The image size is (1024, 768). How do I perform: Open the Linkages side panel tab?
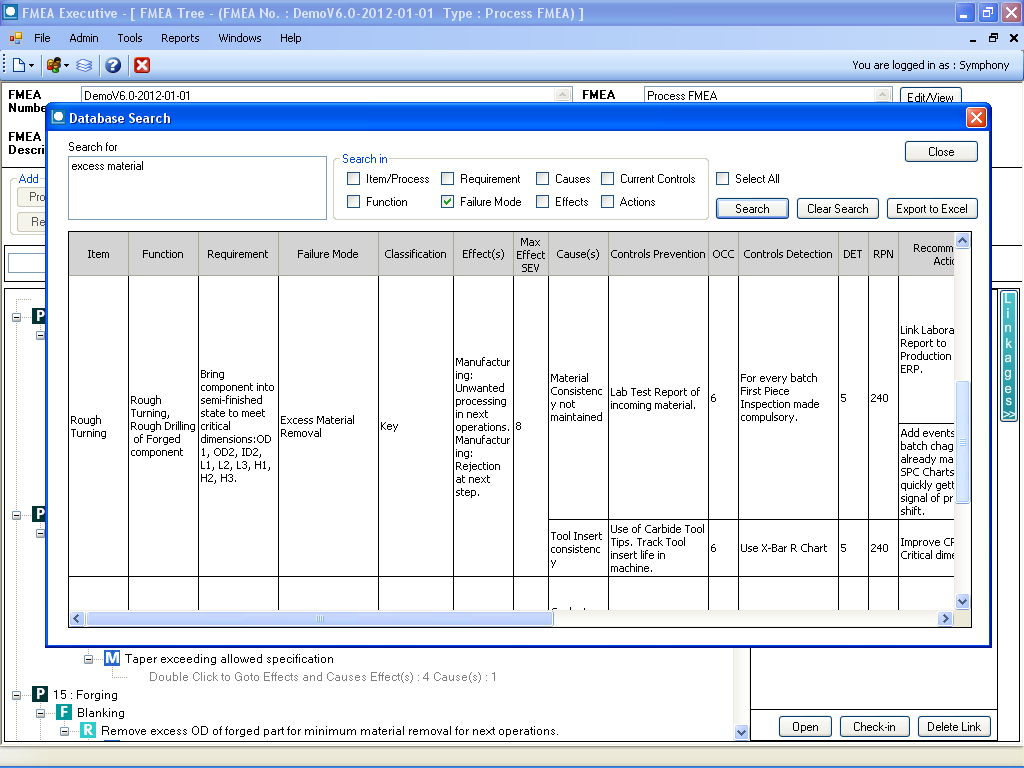pyautogui.click(x=1008, y=357)
